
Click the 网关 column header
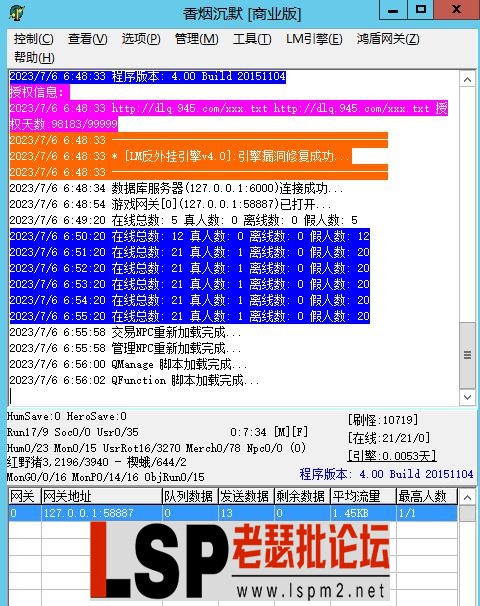click(25, 496)
